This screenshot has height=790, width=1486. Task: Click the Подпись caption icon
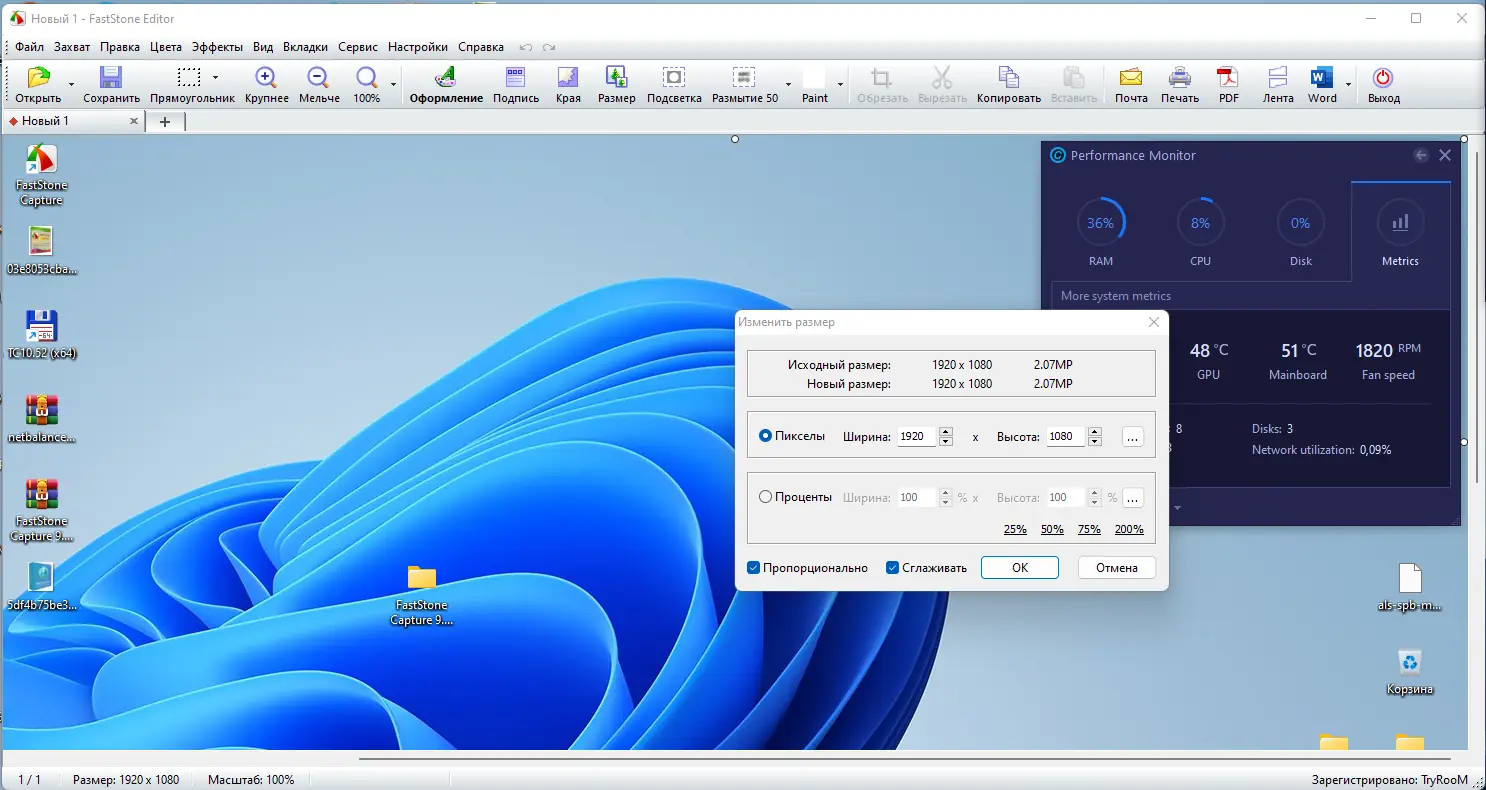point(515,79)
